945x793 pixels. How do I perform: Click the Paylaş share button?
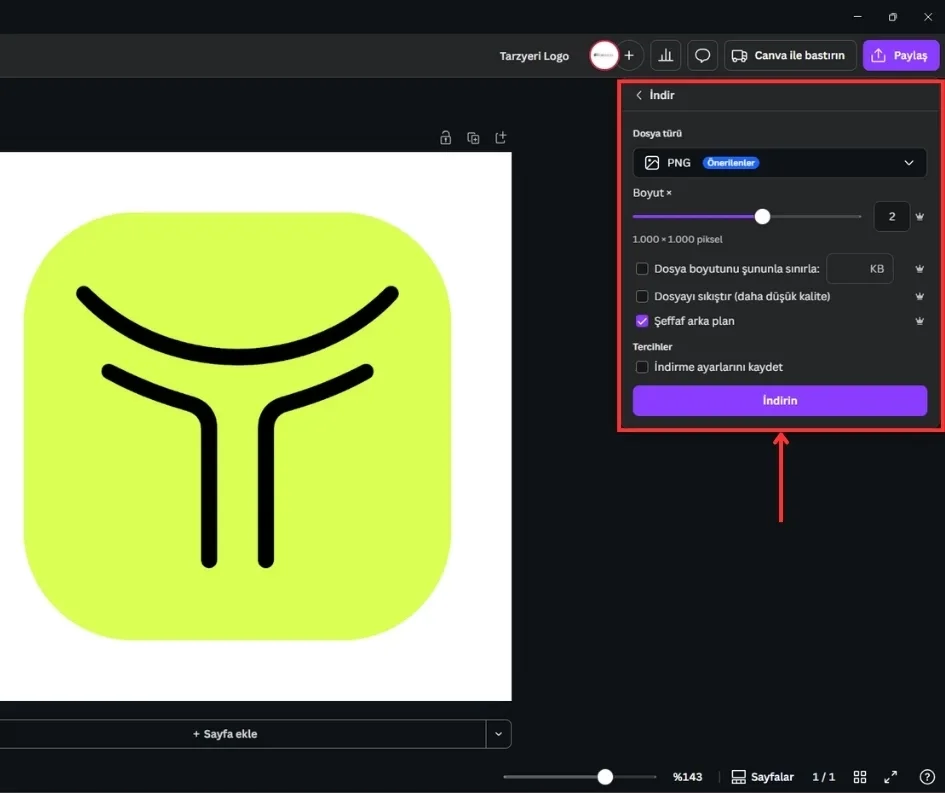click(x=900, y=55)
